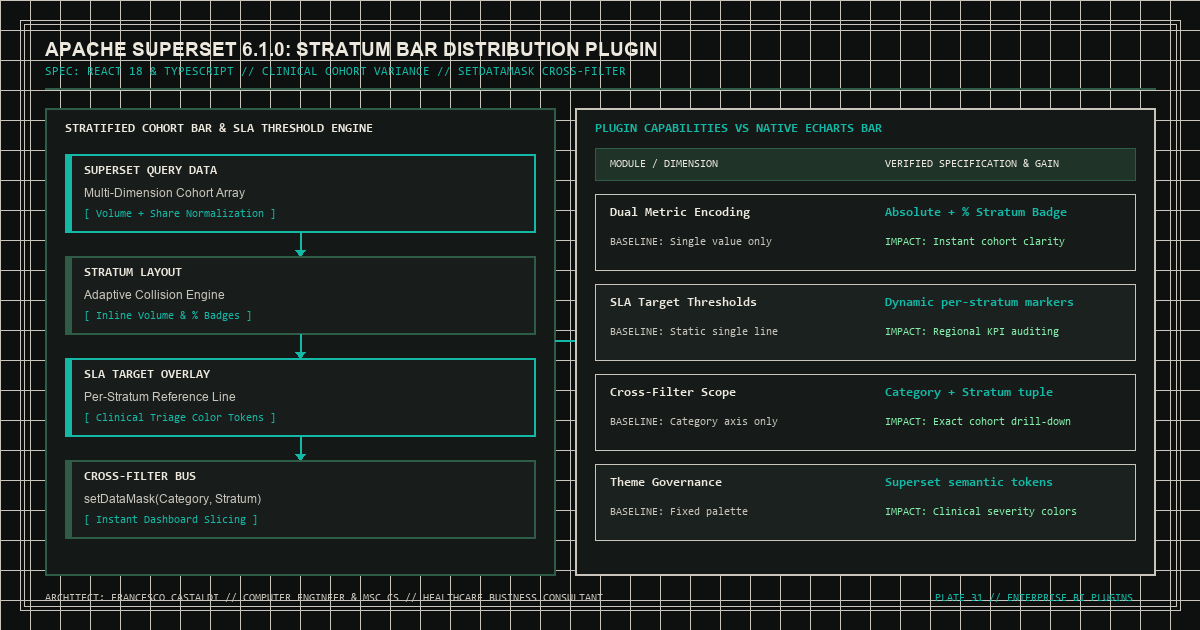Click the 'Plate 31 // Enterprise BI Plugins' footer
Viewport: 1200px width, 630px height.
coord(1034,598)
